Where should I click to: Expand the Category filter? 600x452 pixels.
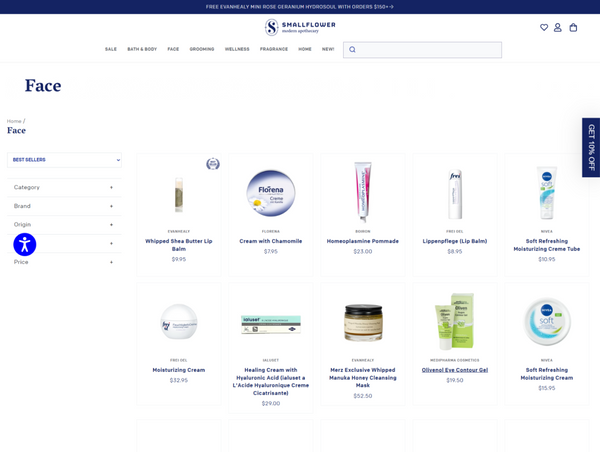pos(64,188)
